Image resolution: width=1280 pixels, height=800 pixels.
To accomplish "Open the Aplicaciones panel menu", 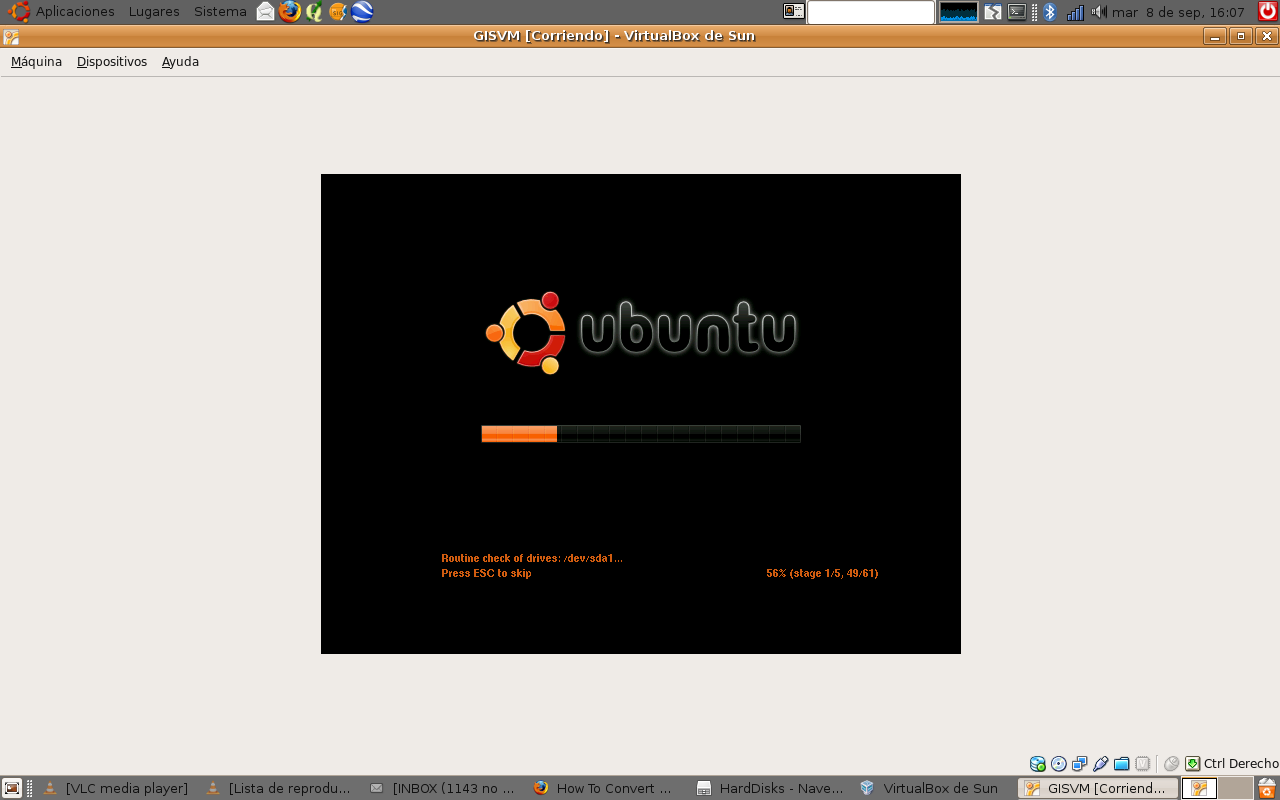I will (x=75, y=12).
